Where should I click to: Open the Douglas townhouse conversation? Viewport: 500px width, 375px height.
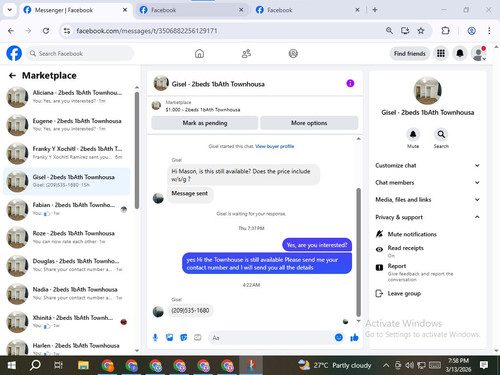(x=67, y=265)
